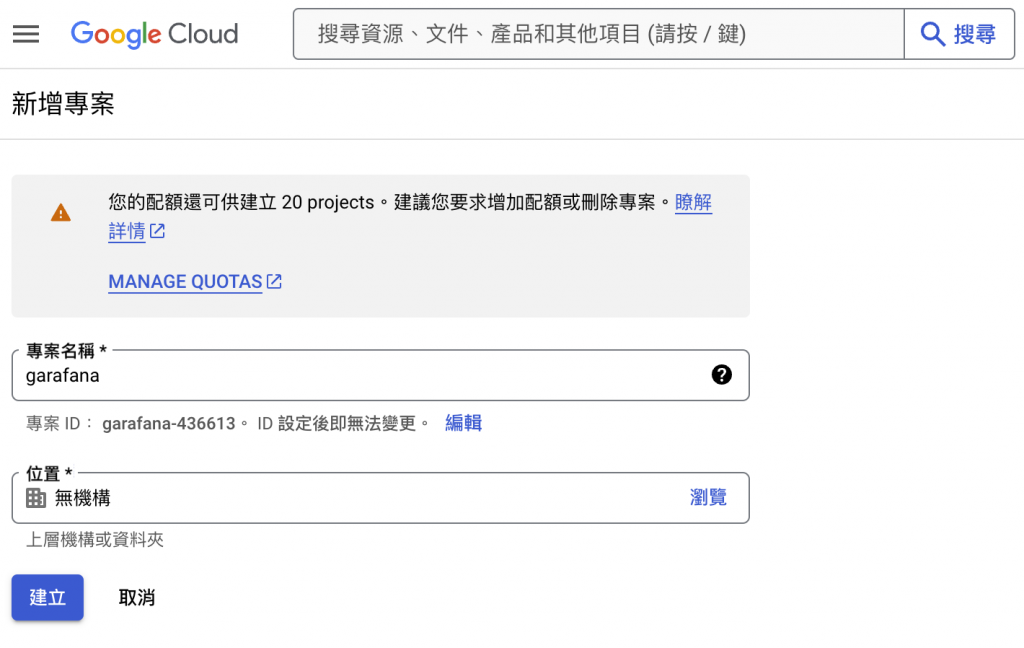Click the 專案名稱 field containing garafana
Screen dimensions: 1024x648
tap(380, 376)
